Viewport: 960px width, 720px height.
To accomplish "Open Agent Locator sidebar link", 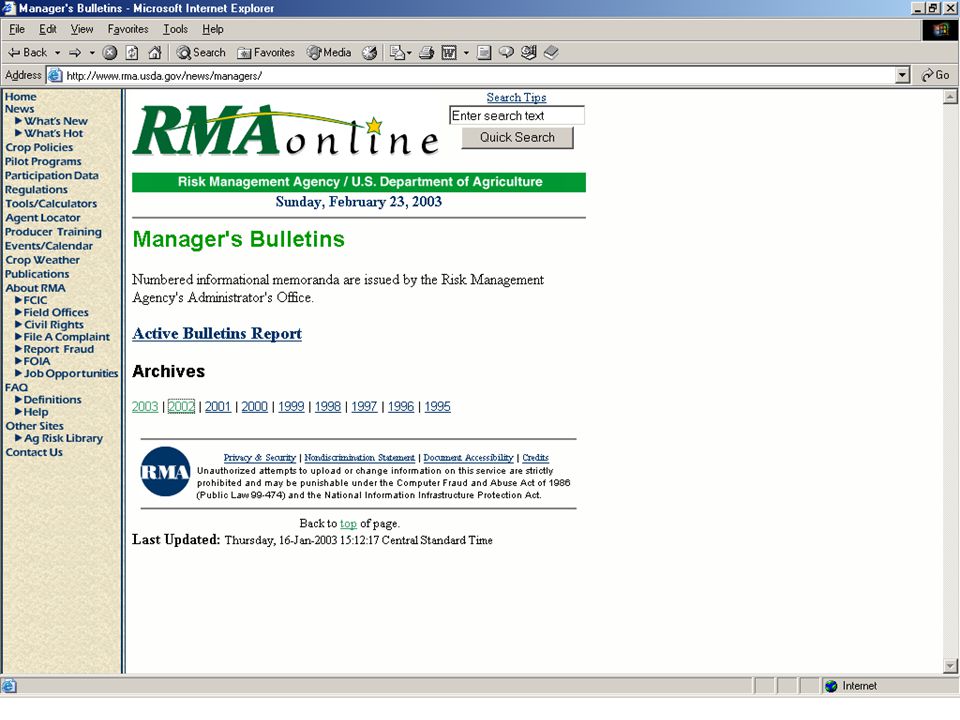I will tap(43, 218).
